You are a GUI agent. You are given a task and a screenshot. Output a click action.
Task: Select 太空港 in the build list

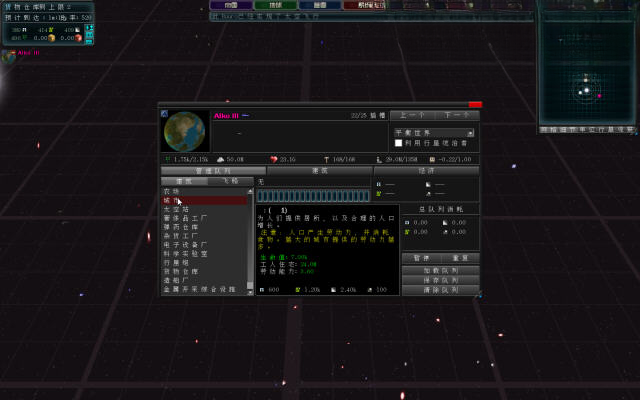pos(204,209)
